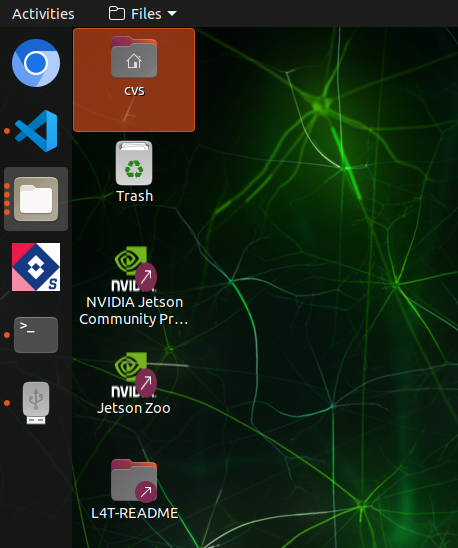Click the Jetson Zoo text label
This screenshot has width=458, height=548.
click(134, 408)
